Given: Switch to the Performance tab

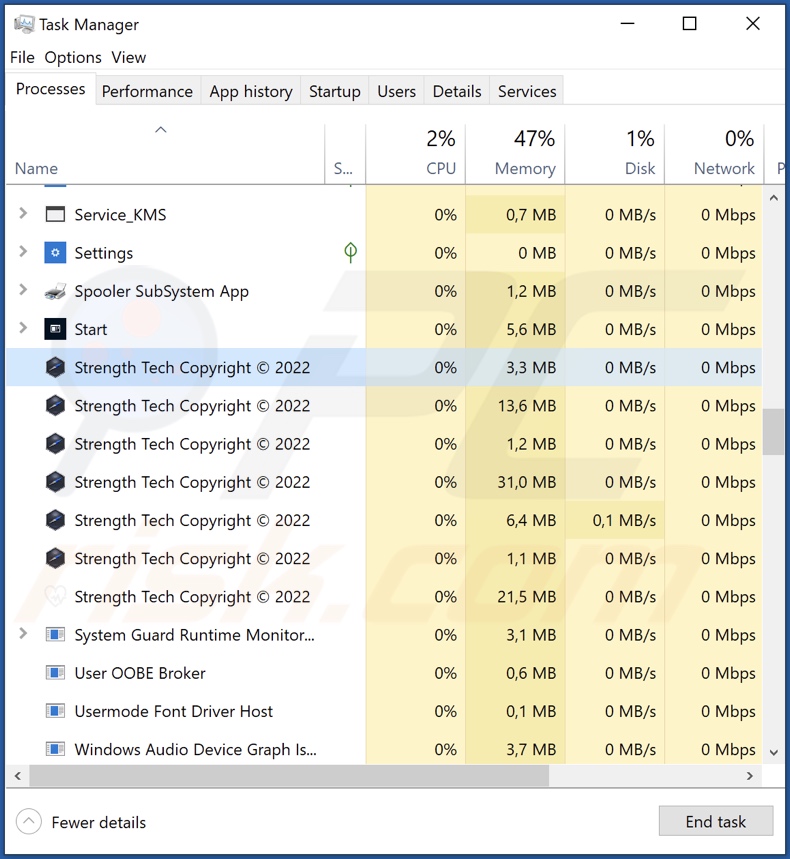Looking at the screenshot, I should click(x=147, y=91).
